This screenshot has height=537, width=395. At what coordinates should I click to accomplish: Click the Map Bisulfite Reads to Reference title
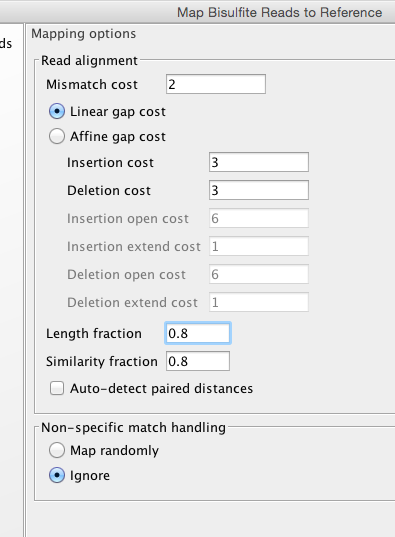tap(280, 13)
